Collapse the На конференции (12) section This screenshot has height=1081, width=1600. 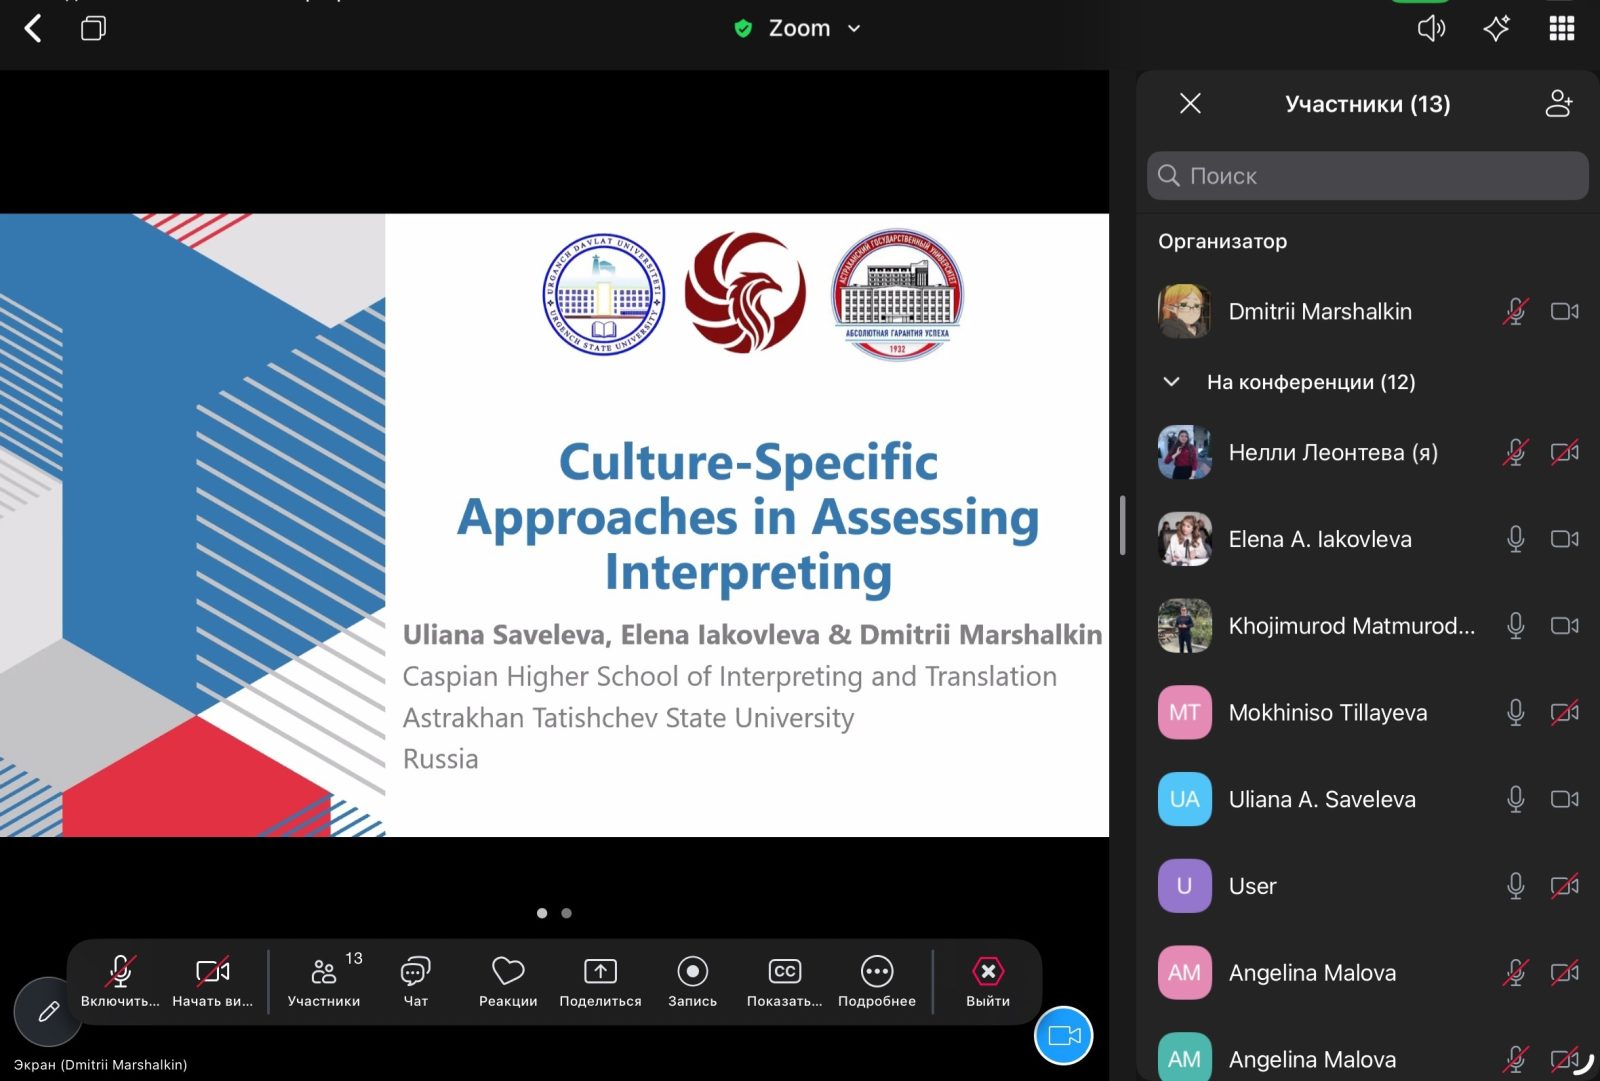tap(1172, 382)
